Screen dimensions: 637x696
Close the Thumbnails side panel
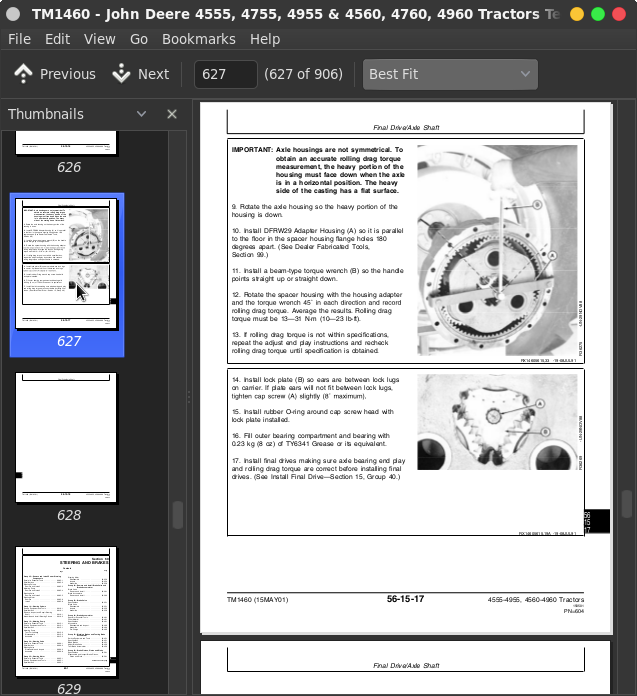[x=172, y=114]
